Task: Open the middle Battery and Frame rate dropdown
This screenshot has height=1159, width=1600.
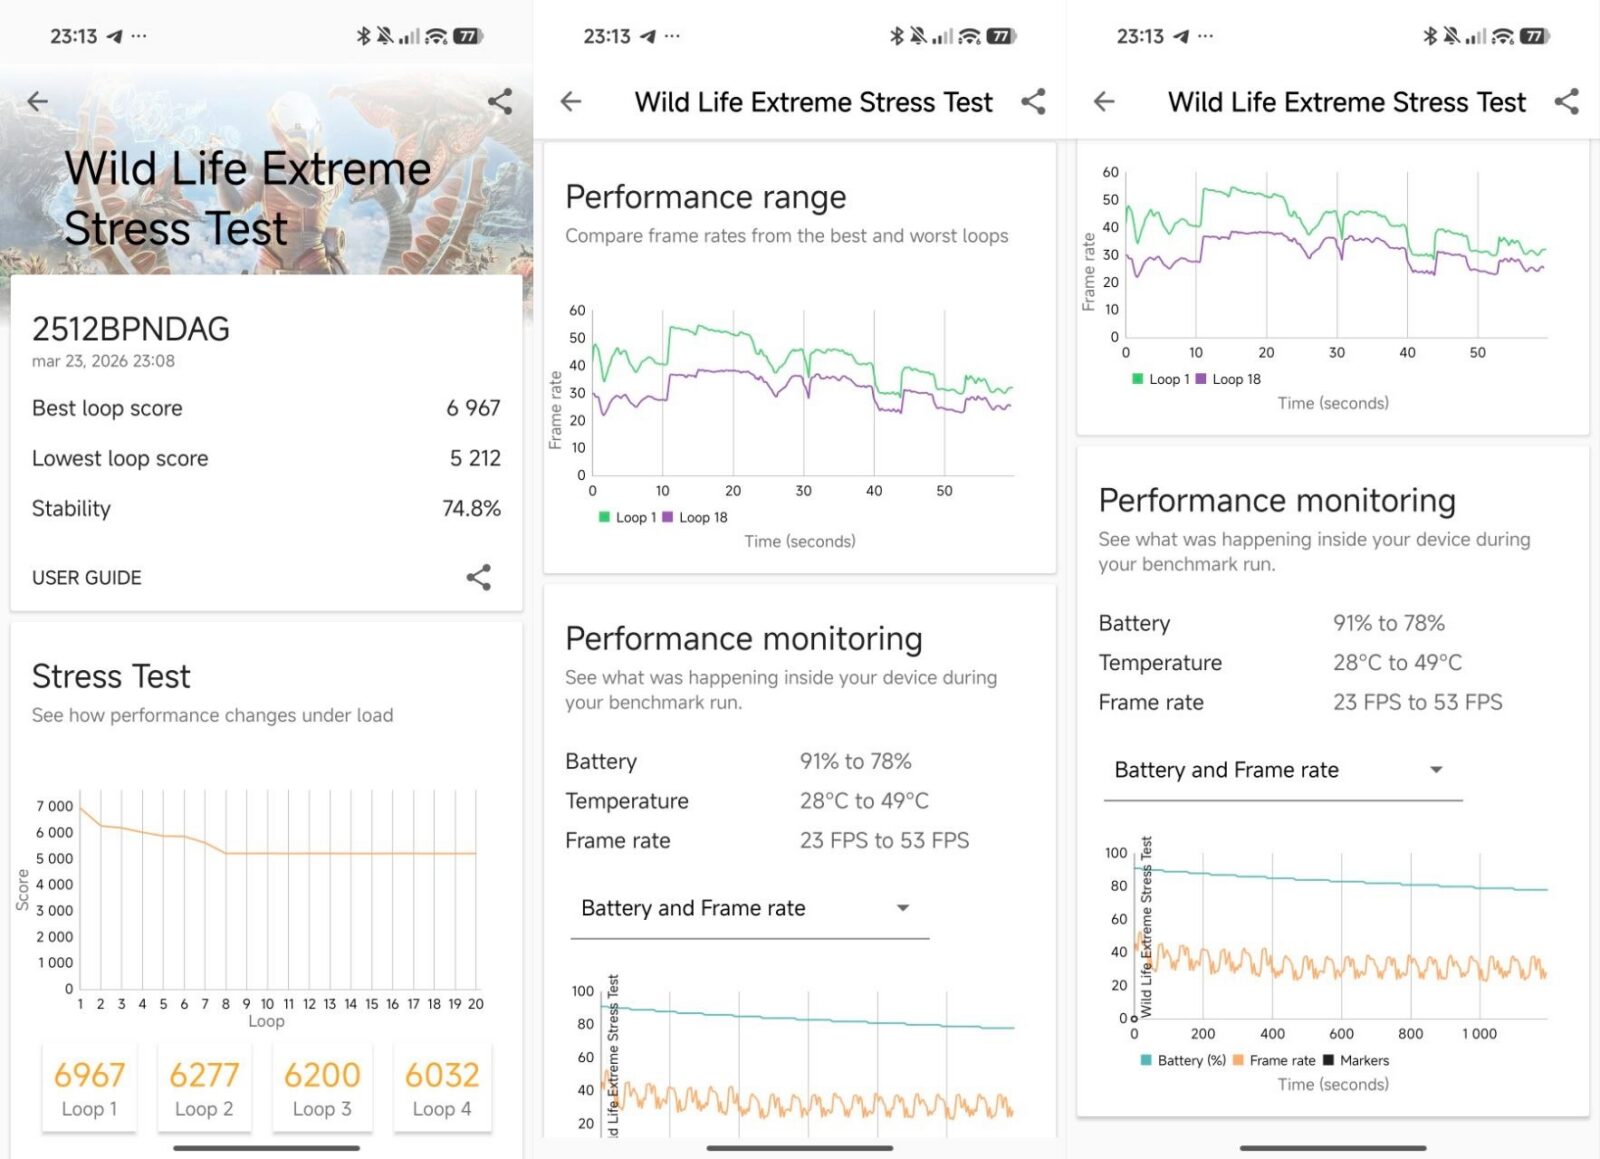Action: [749, 908]
